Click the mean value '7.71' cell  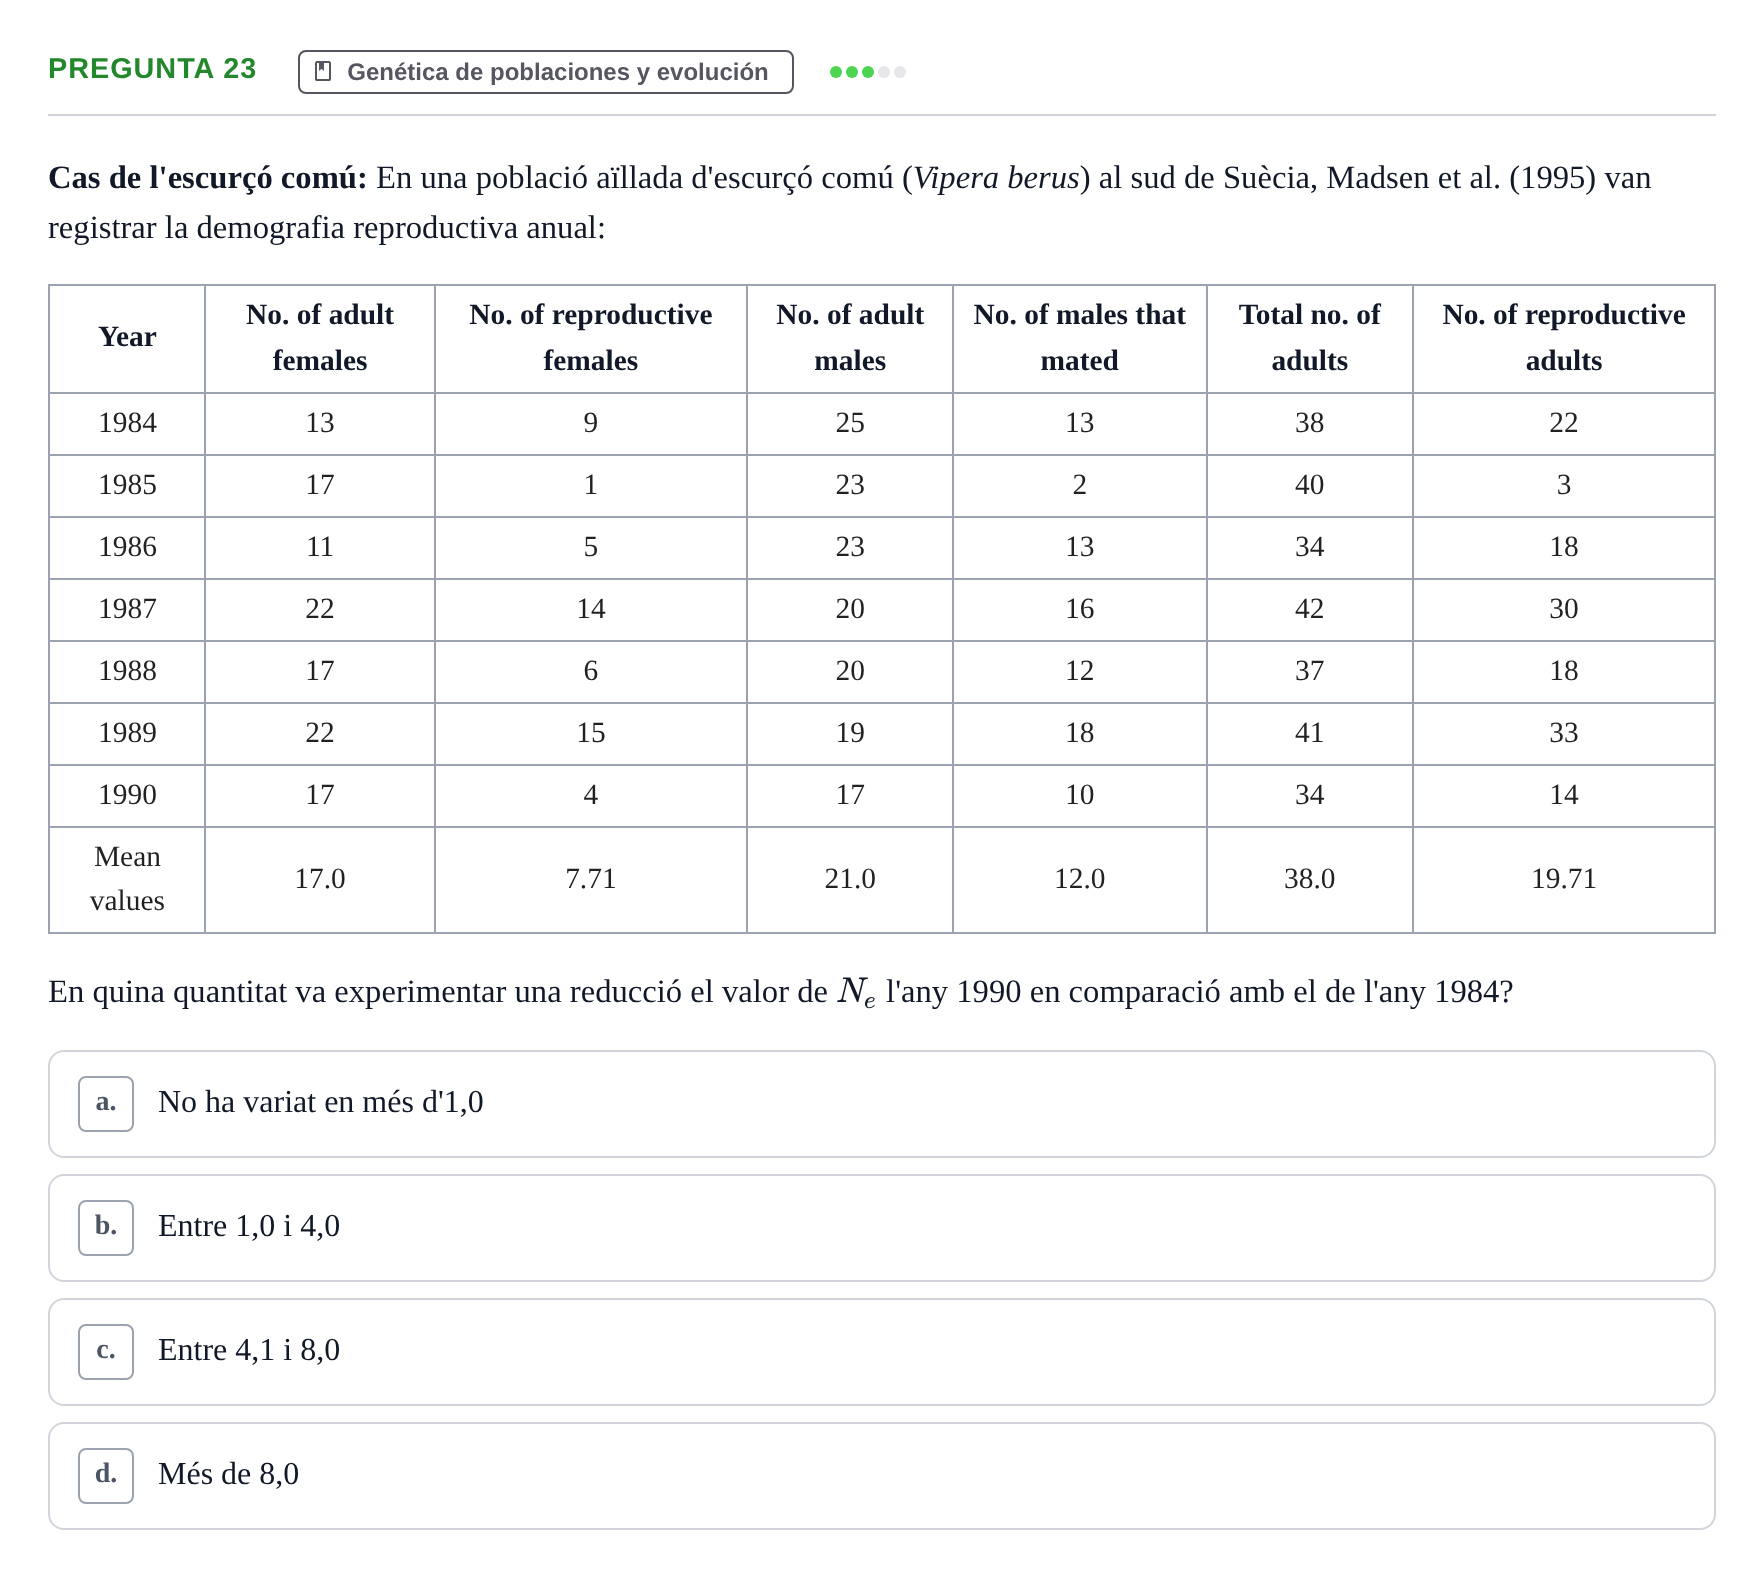click(x=591, y=879)
